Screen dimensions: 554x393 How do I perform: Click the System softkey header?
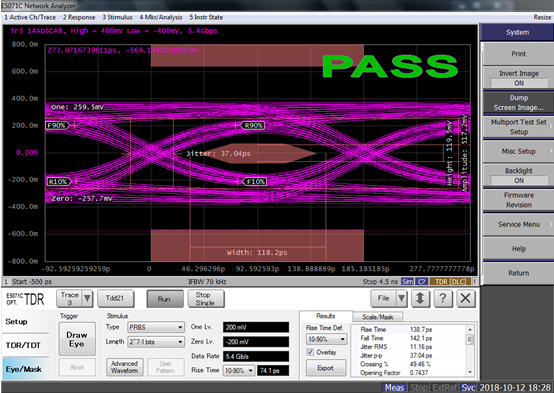pos(518,32)
